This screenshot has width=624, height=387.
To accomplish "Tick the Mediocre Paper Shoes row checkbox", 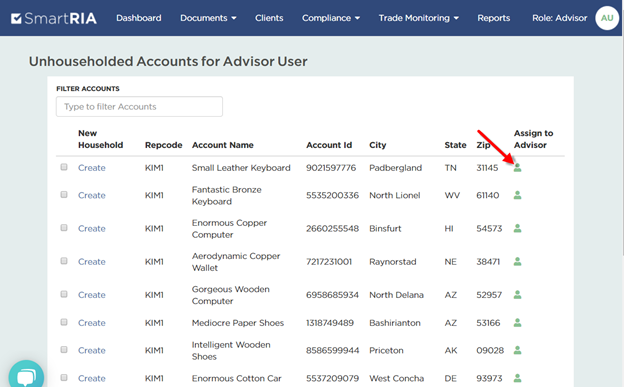I will (64, 322).
